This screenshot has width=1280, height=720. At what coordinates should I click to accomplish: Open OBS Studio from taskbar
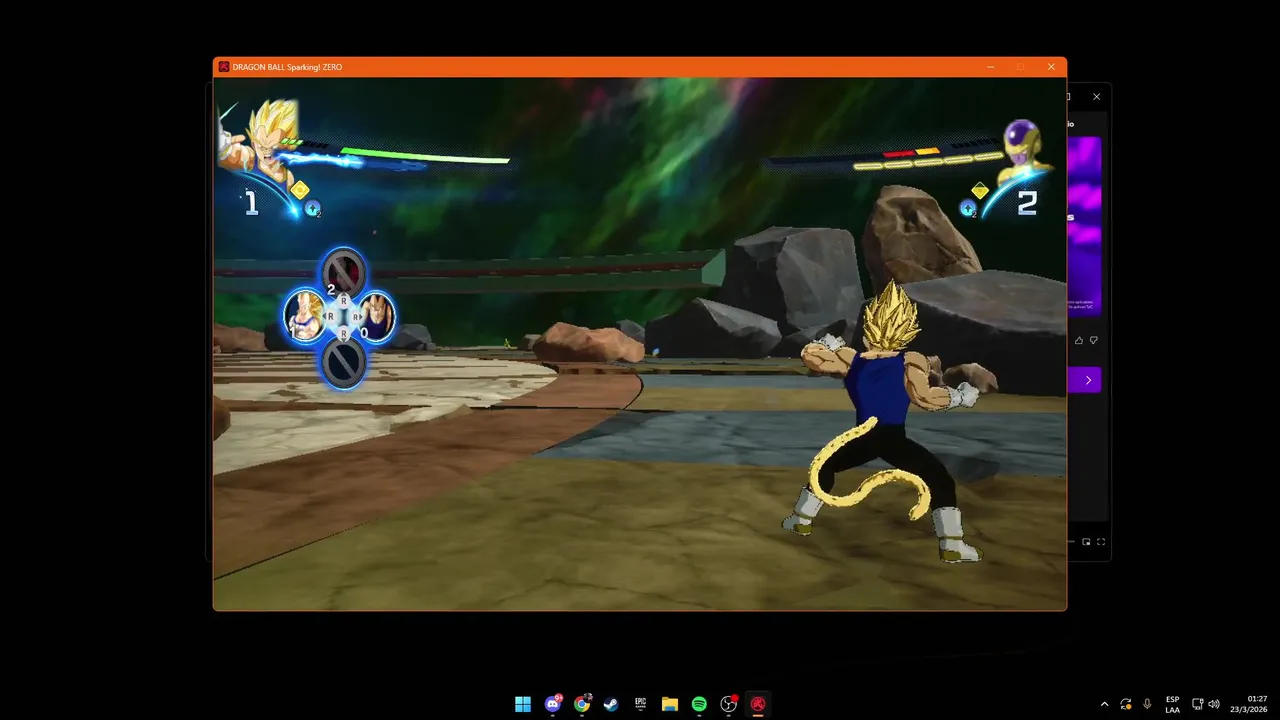pyautogui.click(x=729, y=704)
